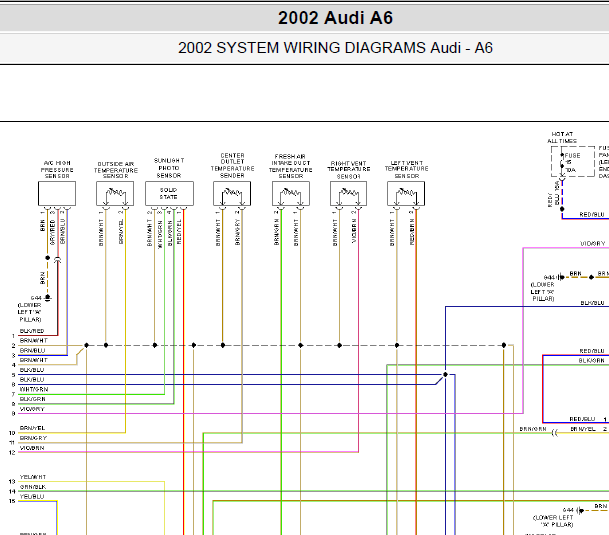Click the "(LOWER LEFT 'A' PILLAR)" note at bottom right
The height and width of the screenshot is (535, 609).
click(553, 521)
